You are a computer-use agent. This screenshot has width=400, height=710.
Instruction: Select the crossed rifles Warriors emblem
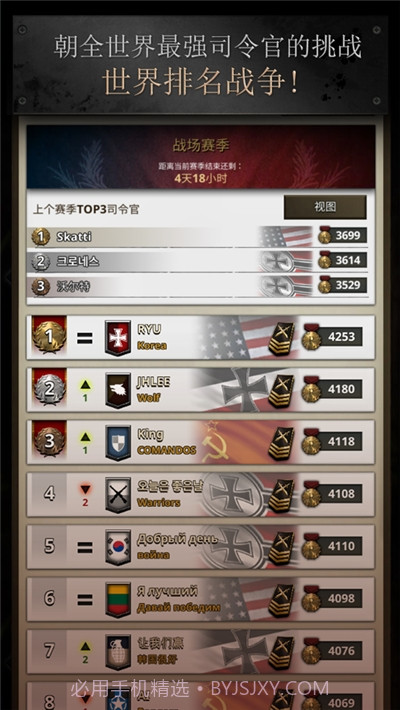(118, 495)
